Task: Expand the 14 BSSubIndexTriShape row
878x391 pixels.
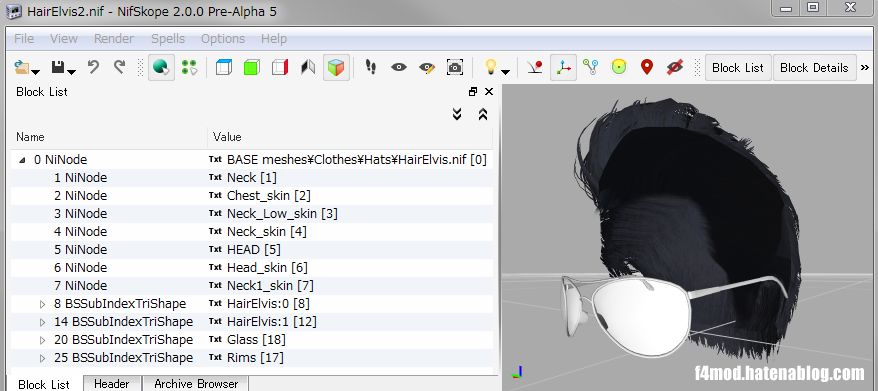Action: [43, 322]
